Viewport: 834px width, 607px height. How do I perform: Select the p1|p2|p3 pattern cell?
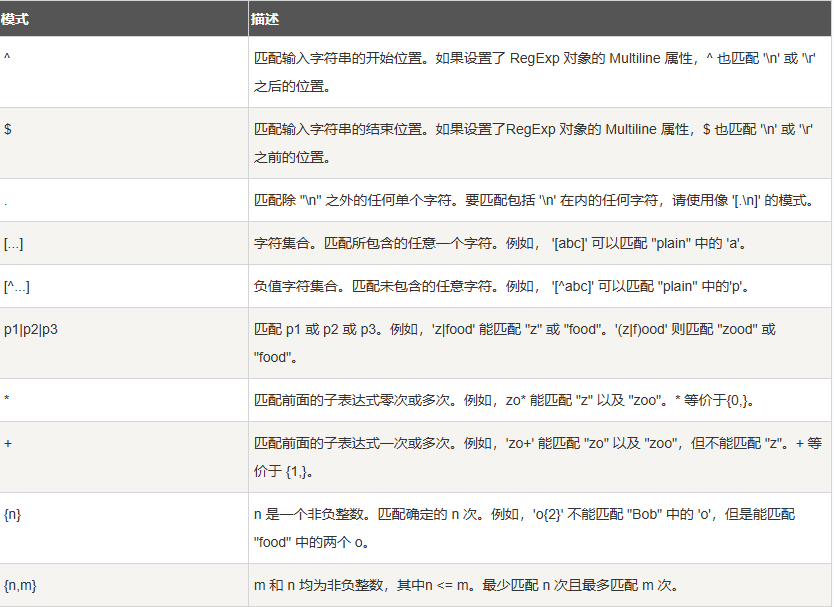[x=31, y=328]
